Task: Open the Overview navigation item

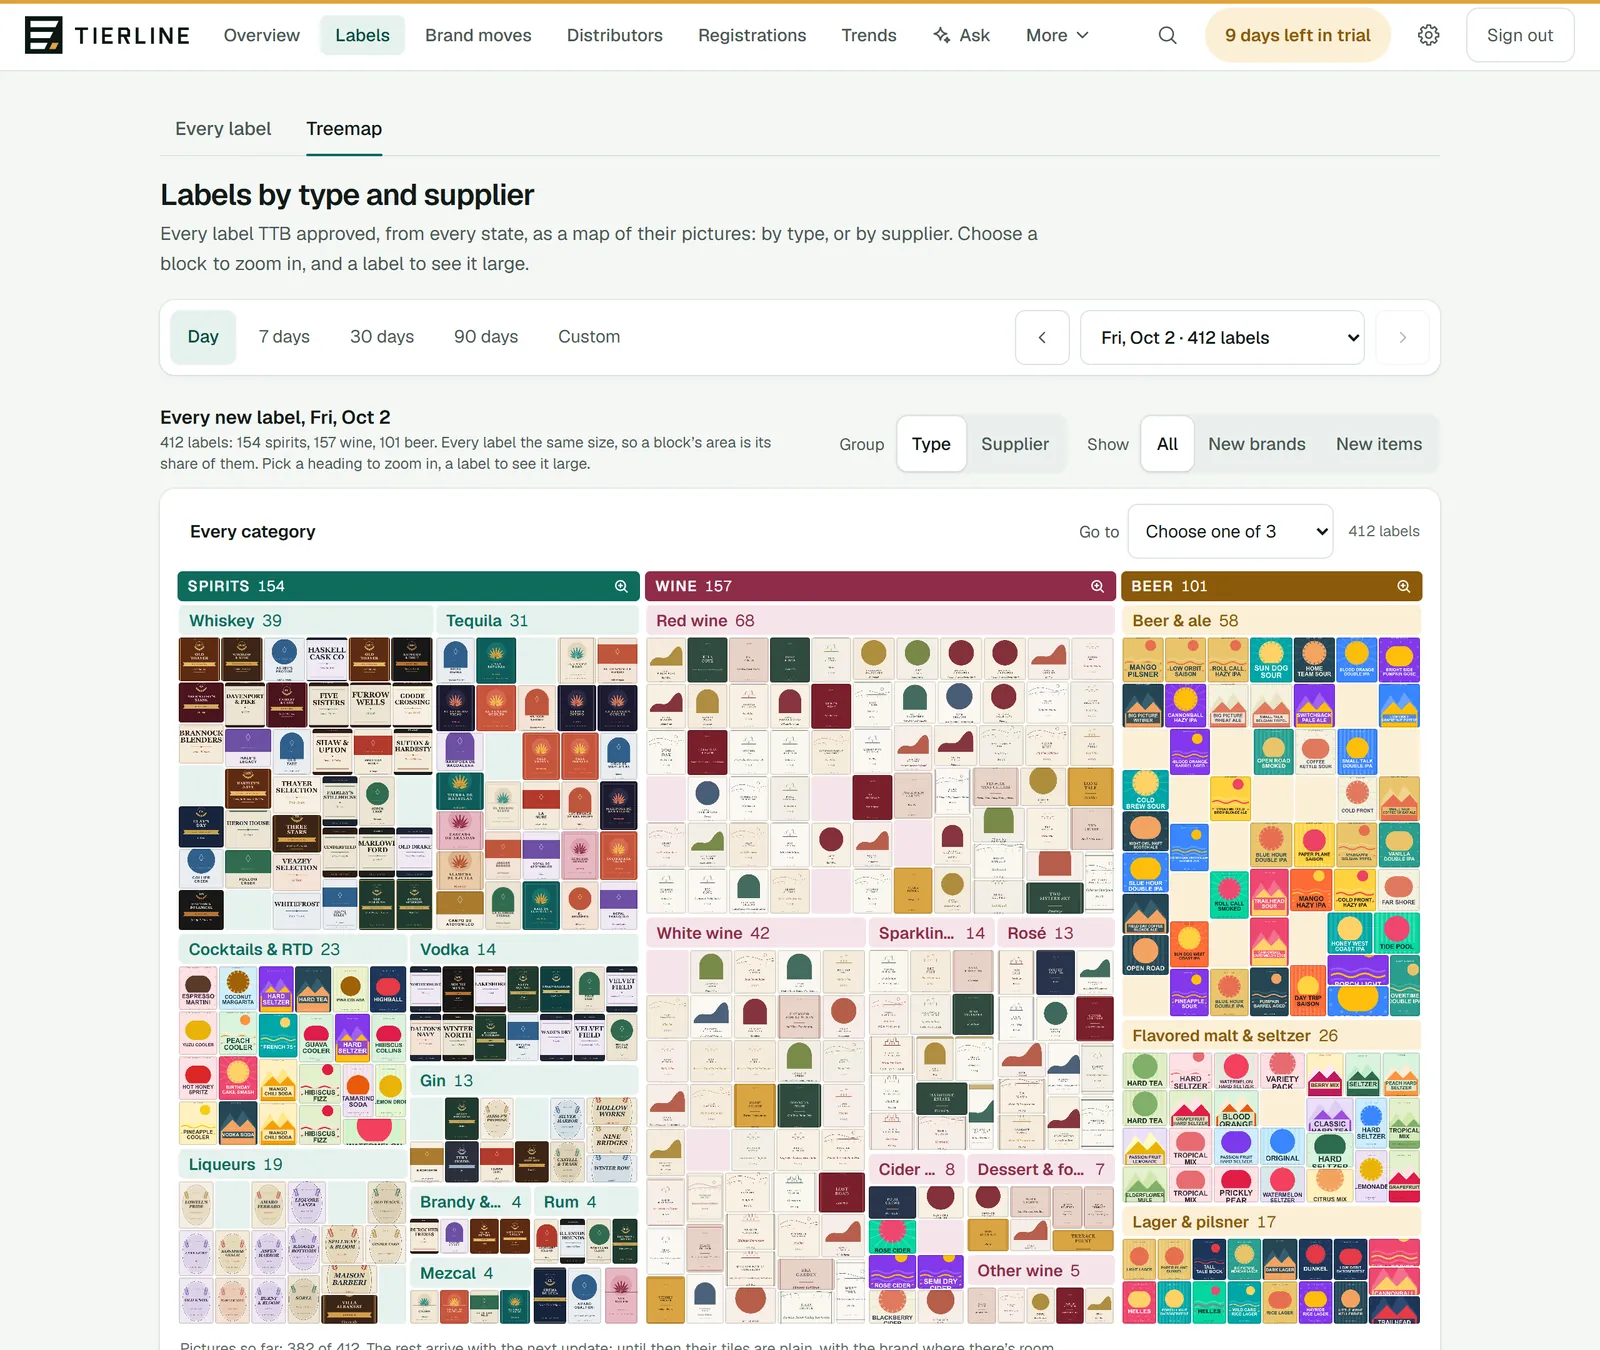Action: point(262,35)
